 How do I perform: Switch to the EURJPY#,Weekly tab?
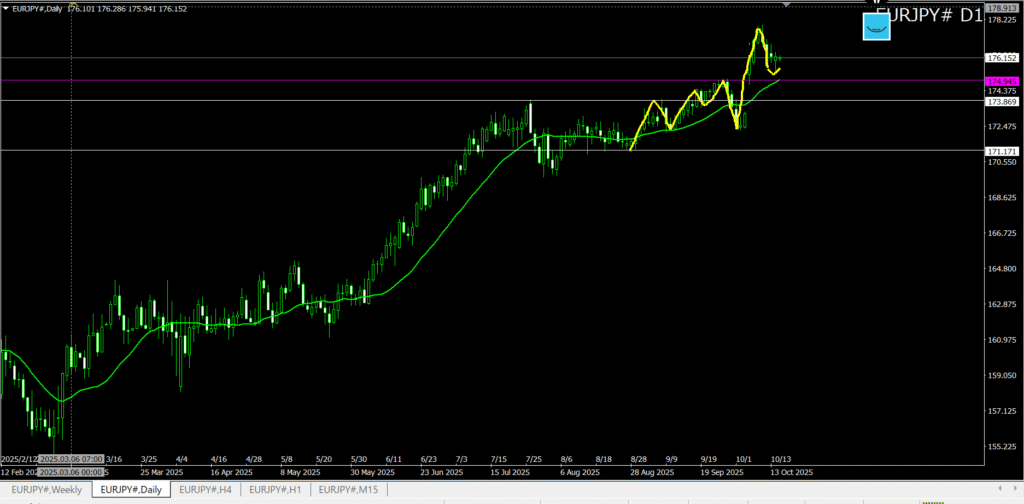(x=47, y=489)
